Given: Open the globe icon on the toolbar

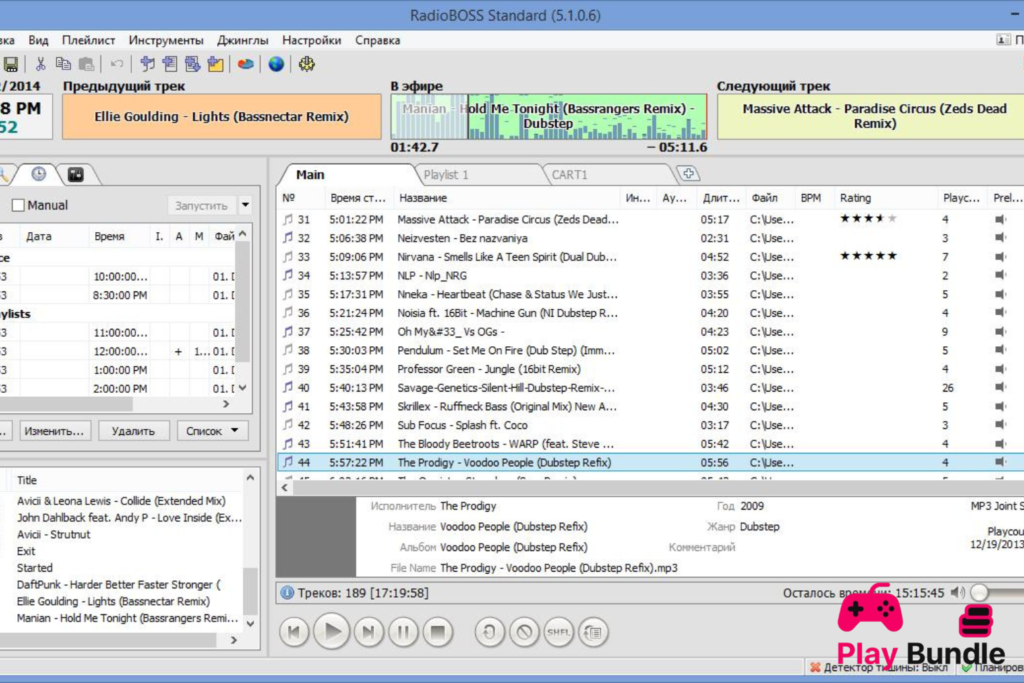Looking at the screenshot, I should [277, 63].
